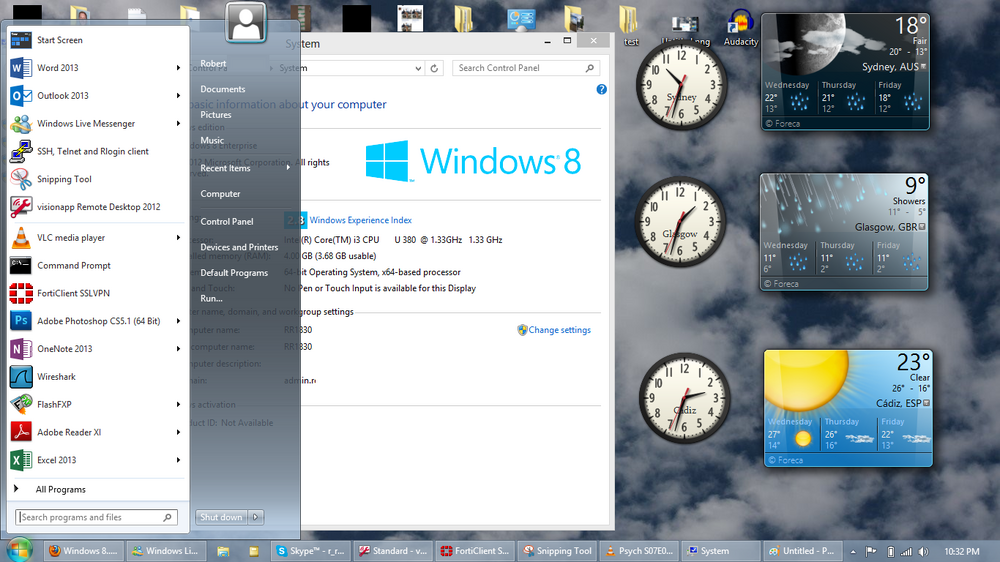Click the Glasgow weather gadget
The height and width of the screenshot is (562, 1000).
click(844, 232)
